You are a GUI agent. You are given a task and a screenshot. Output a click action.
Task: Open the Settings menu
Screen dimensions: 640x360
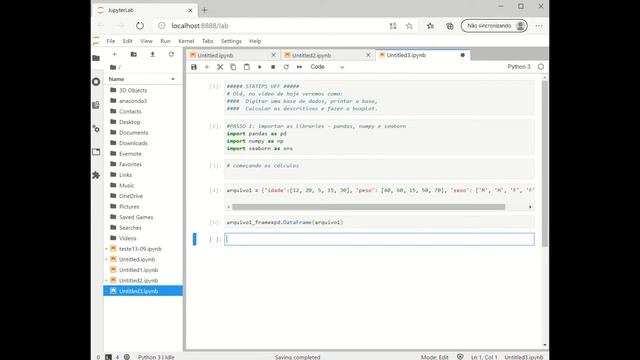click(231, 41)
